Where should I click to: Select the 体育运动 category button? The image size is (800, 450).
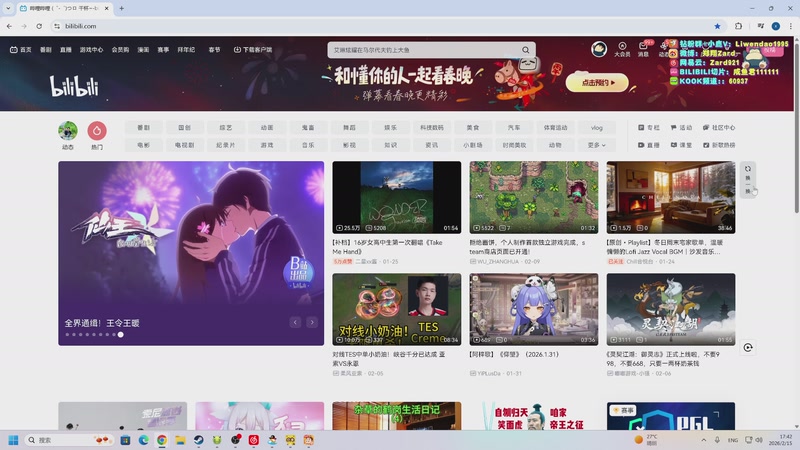pos(555,128)
